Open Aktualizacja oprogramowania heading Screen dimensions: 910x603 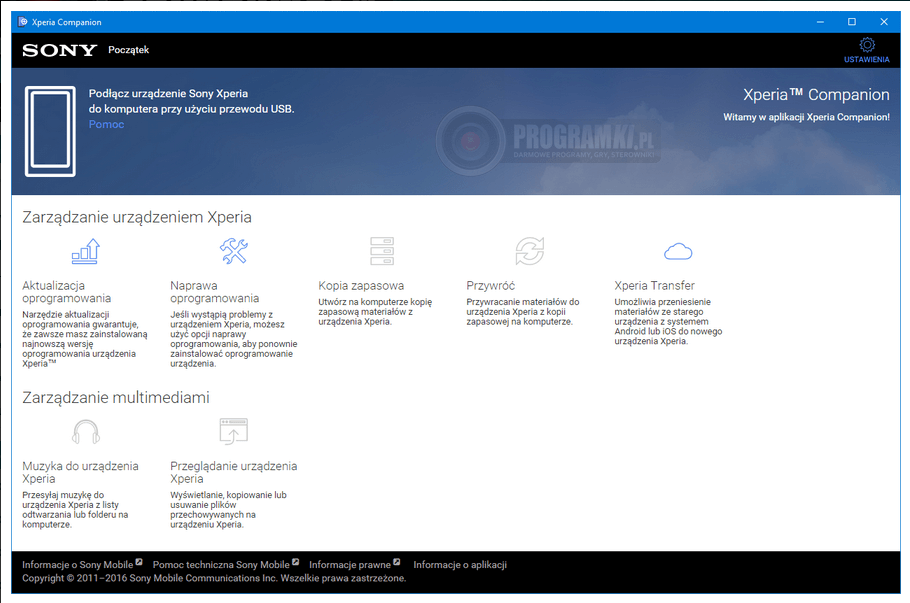(x=66, y=292)
